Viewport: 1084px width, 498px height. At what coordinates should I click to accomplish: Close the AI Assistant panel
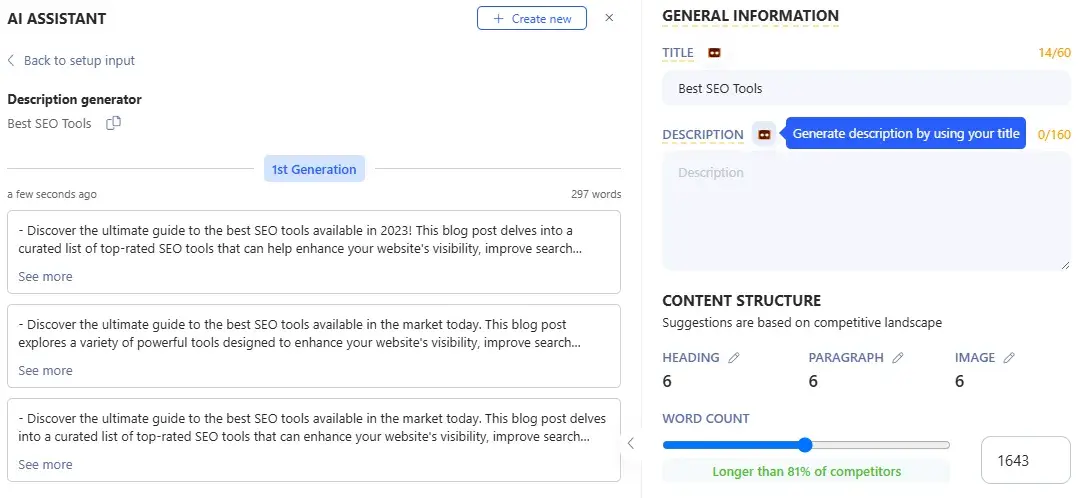(609, 18)
